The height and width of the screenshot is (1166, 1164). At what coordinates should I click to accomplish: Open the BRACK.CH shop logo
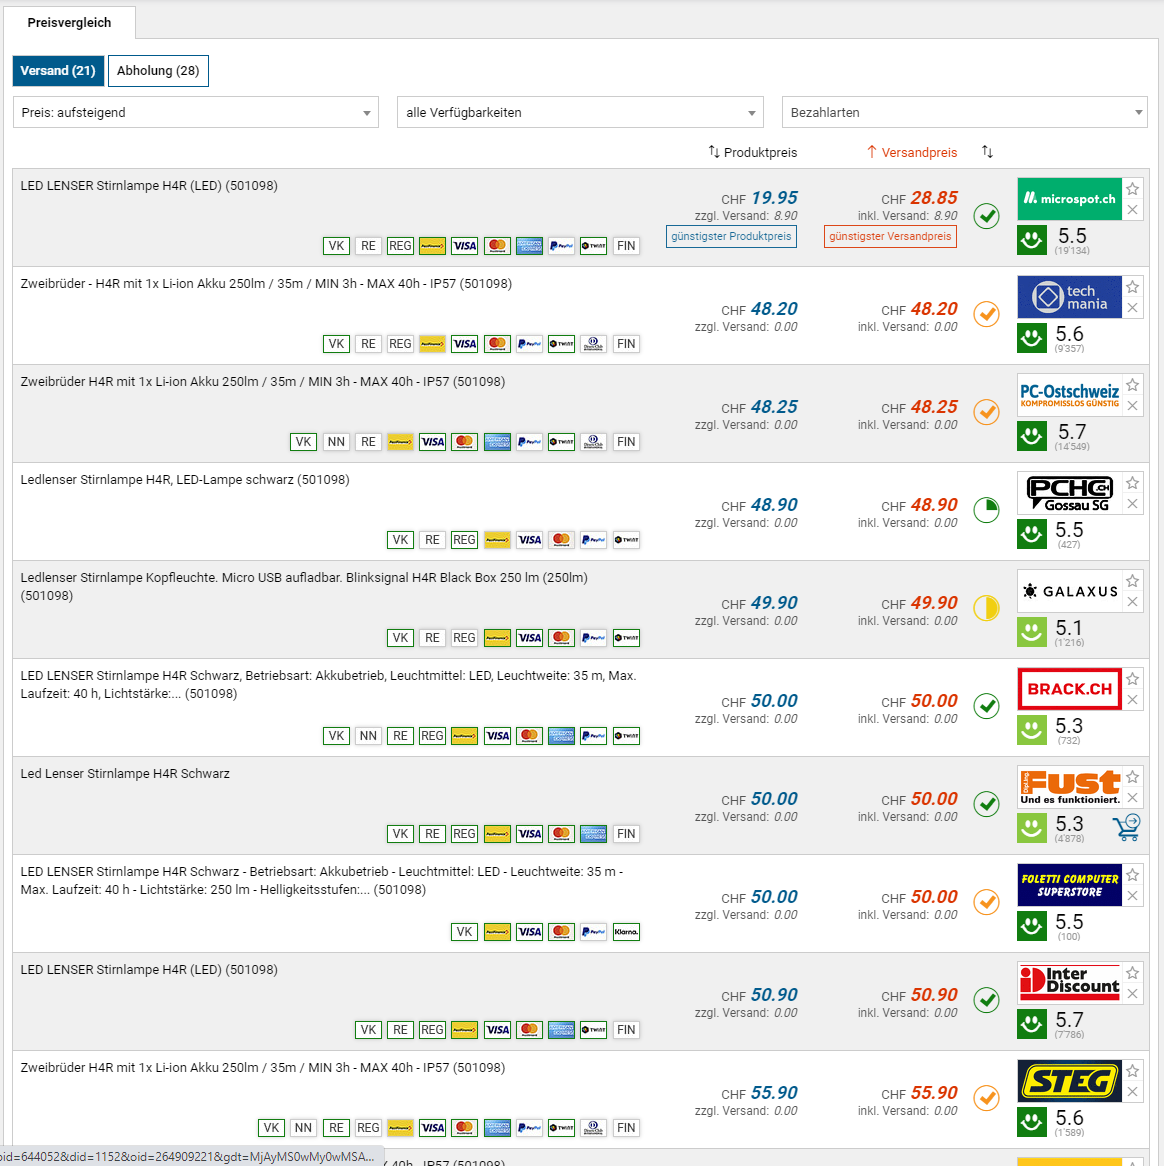(1069, 689)
